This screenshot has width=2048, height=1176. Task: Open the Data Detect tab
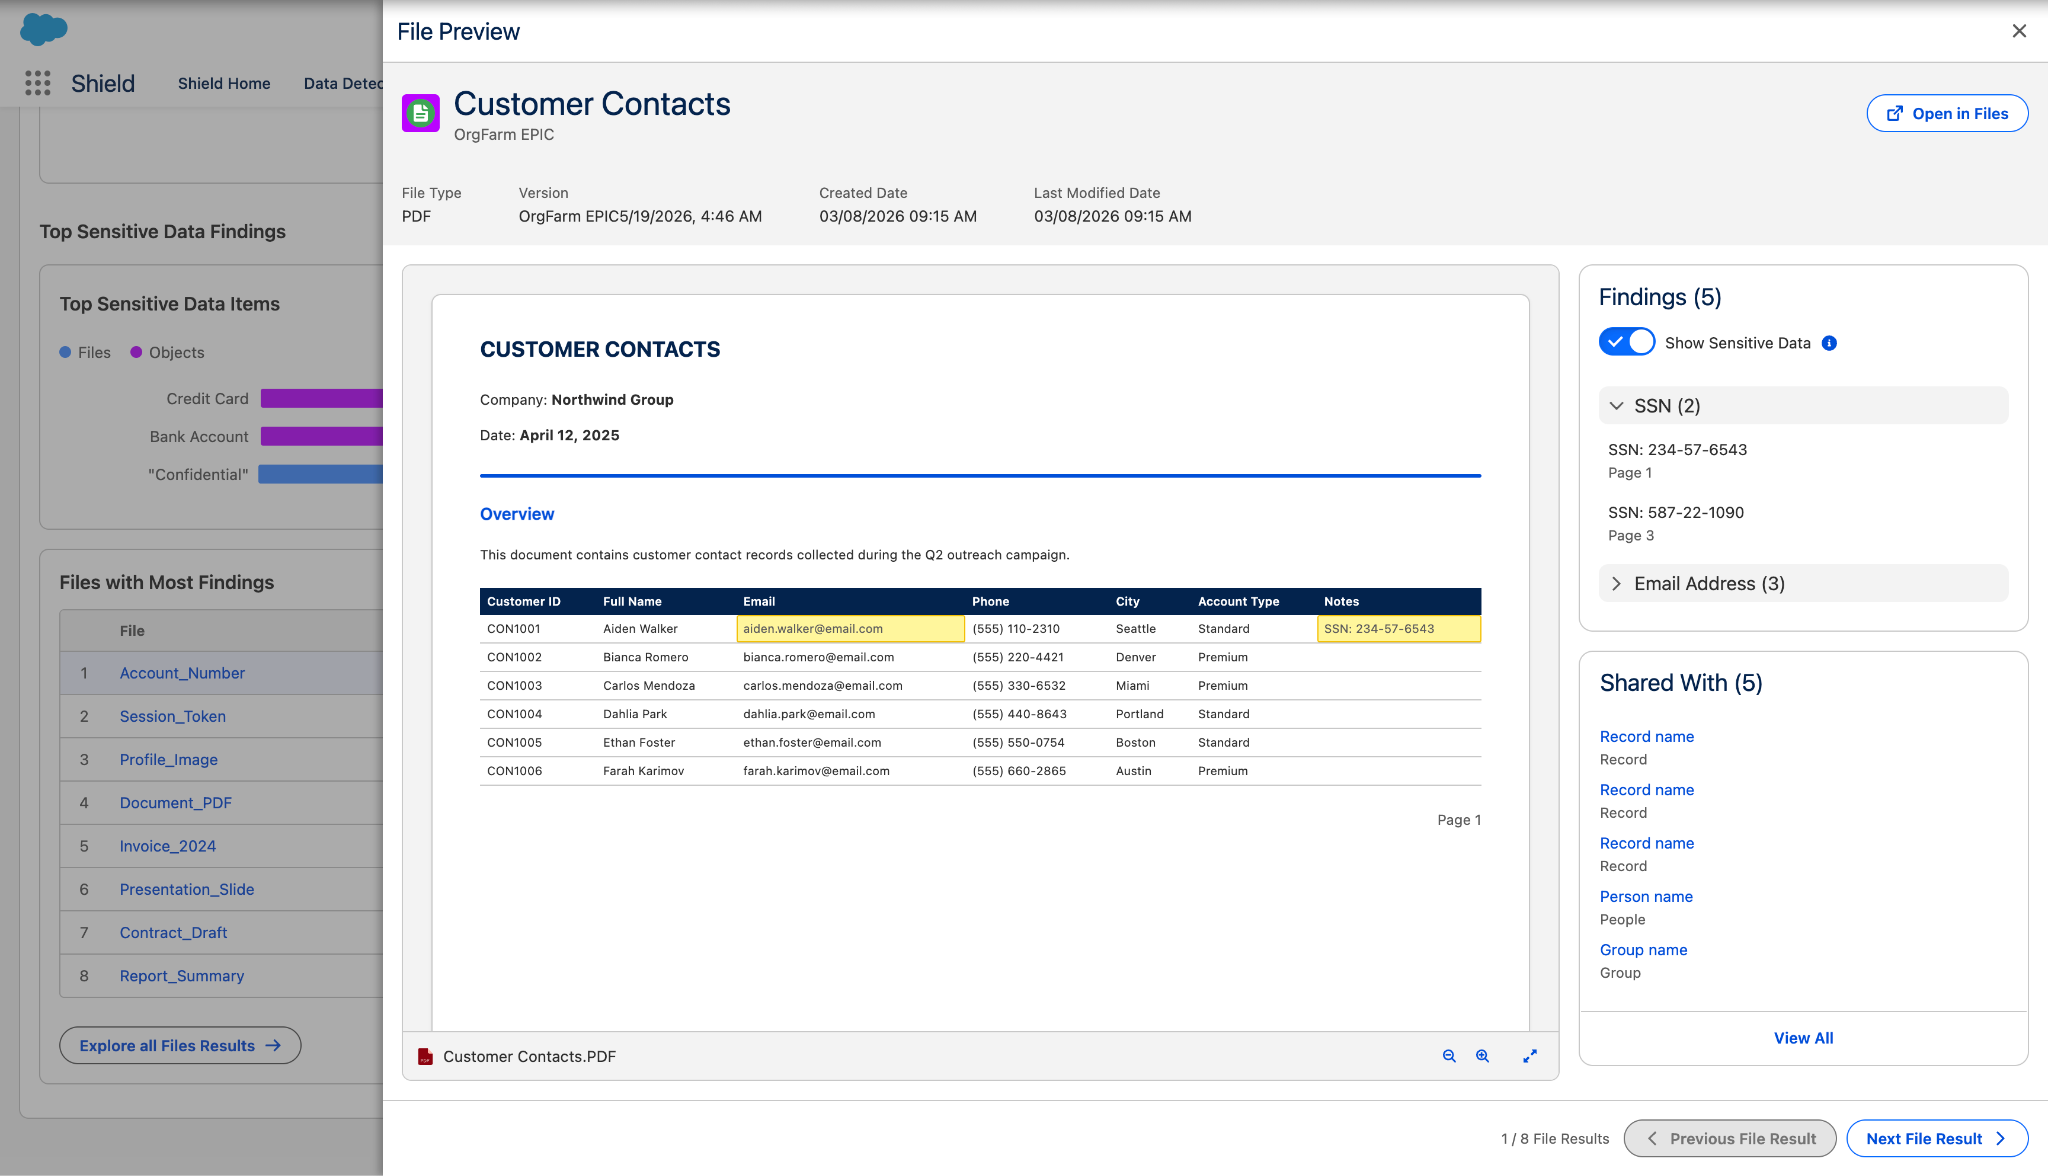coord(343,83)
